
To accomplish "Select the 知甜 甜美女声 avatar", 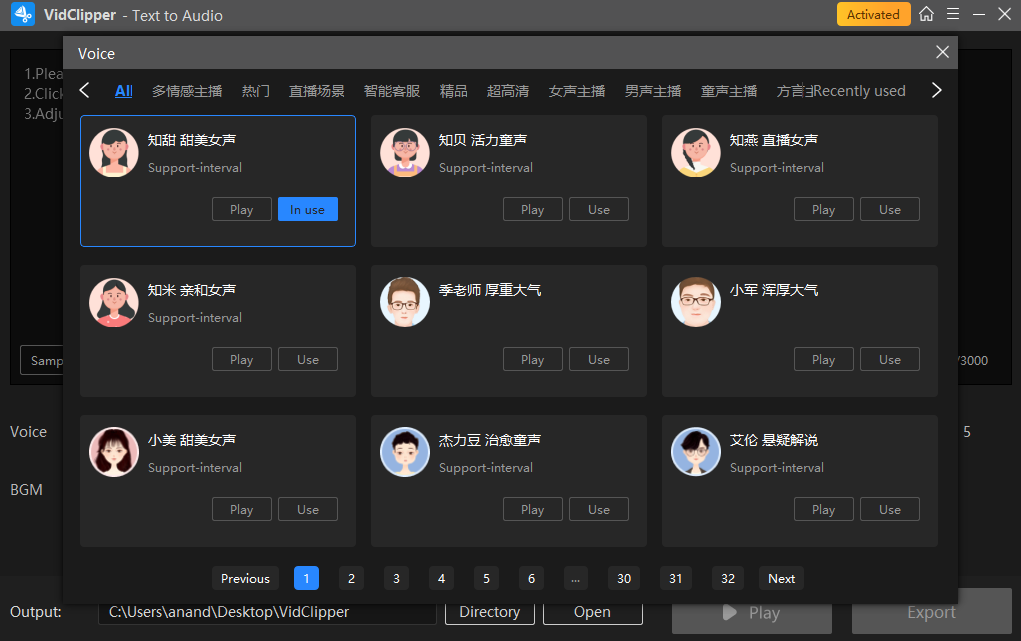I will click(x=114, y=153).
